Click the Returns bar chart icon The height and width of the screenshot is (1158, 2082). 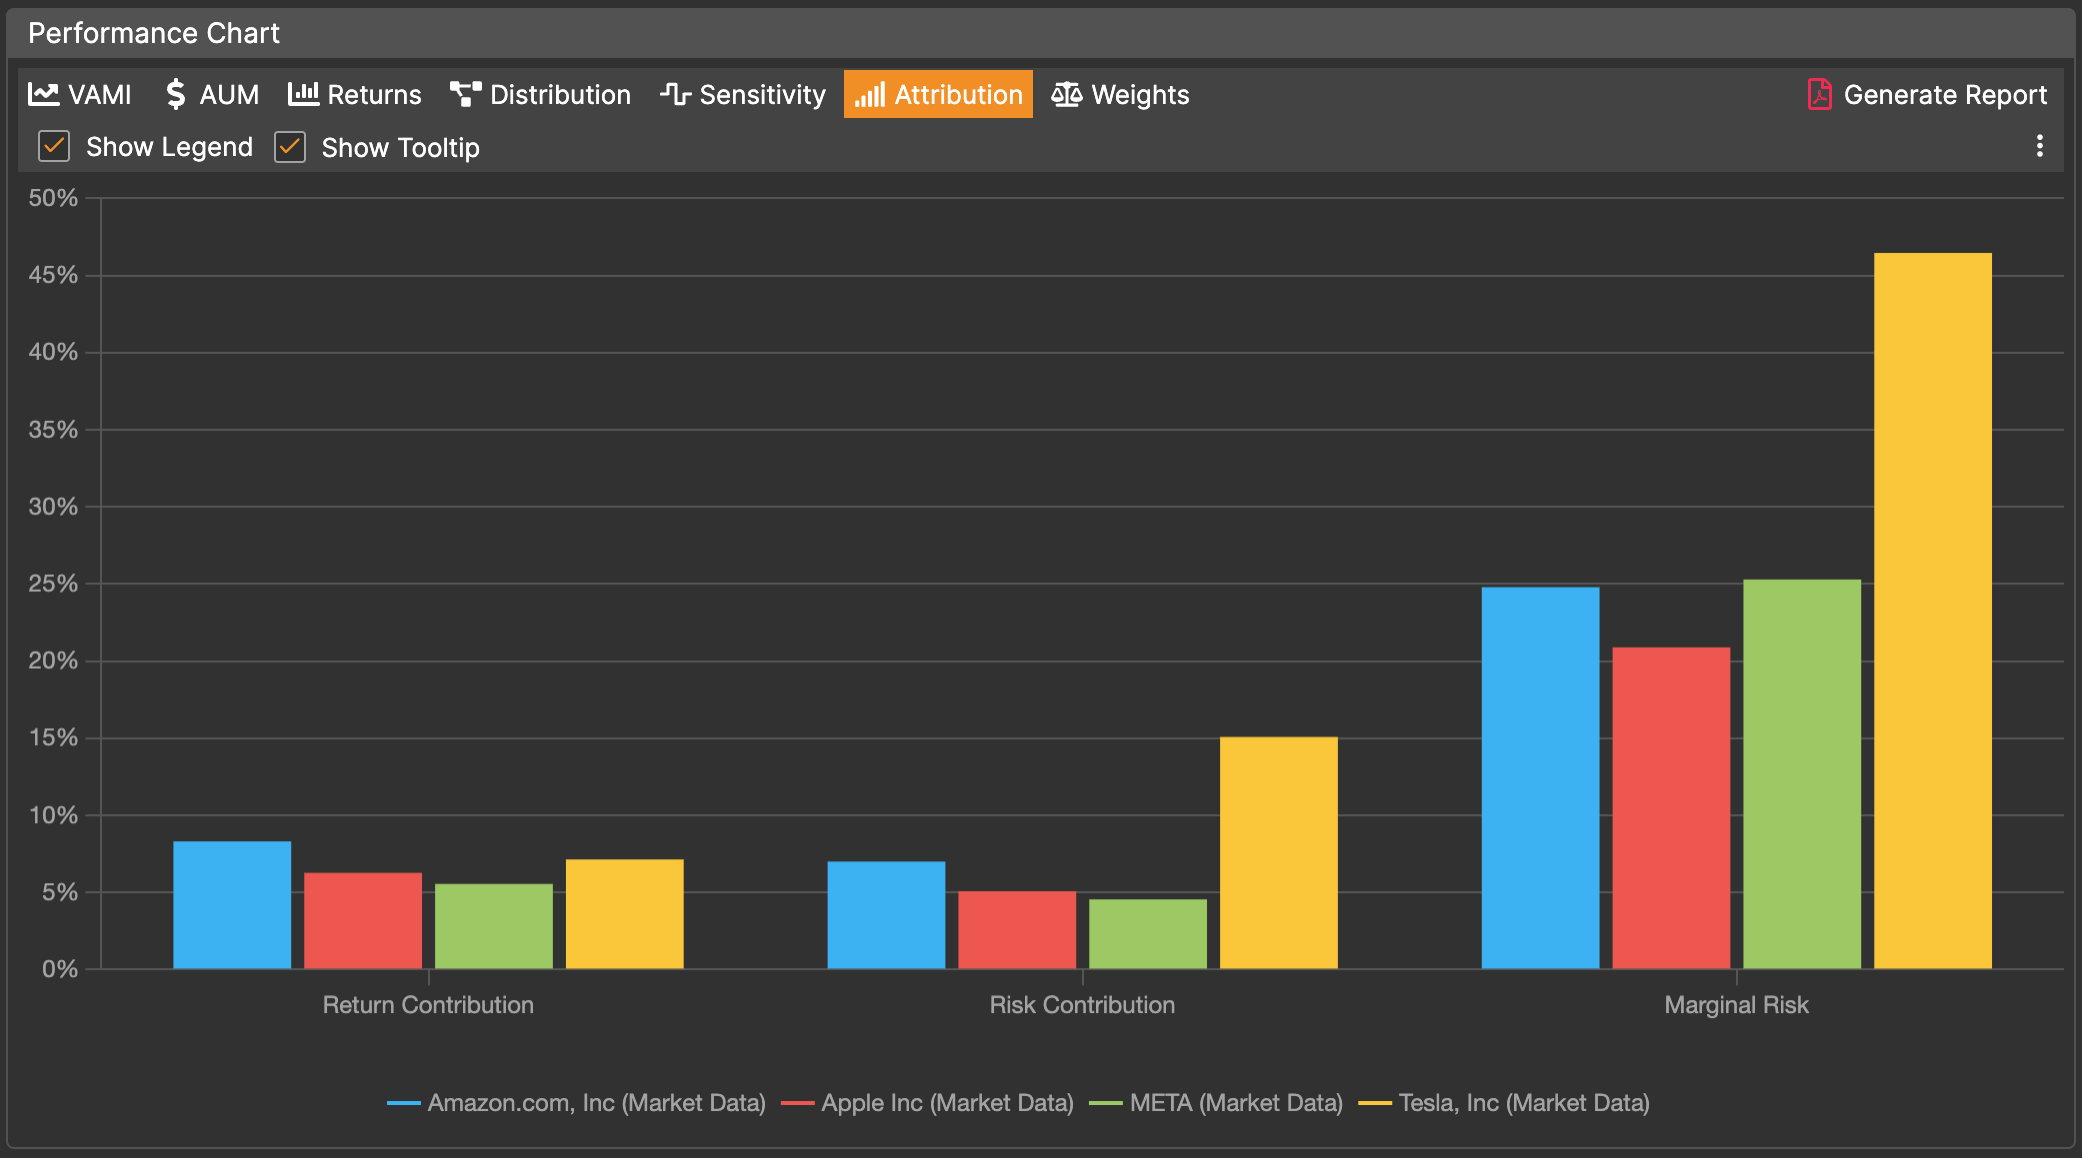[x=303, y=94]
